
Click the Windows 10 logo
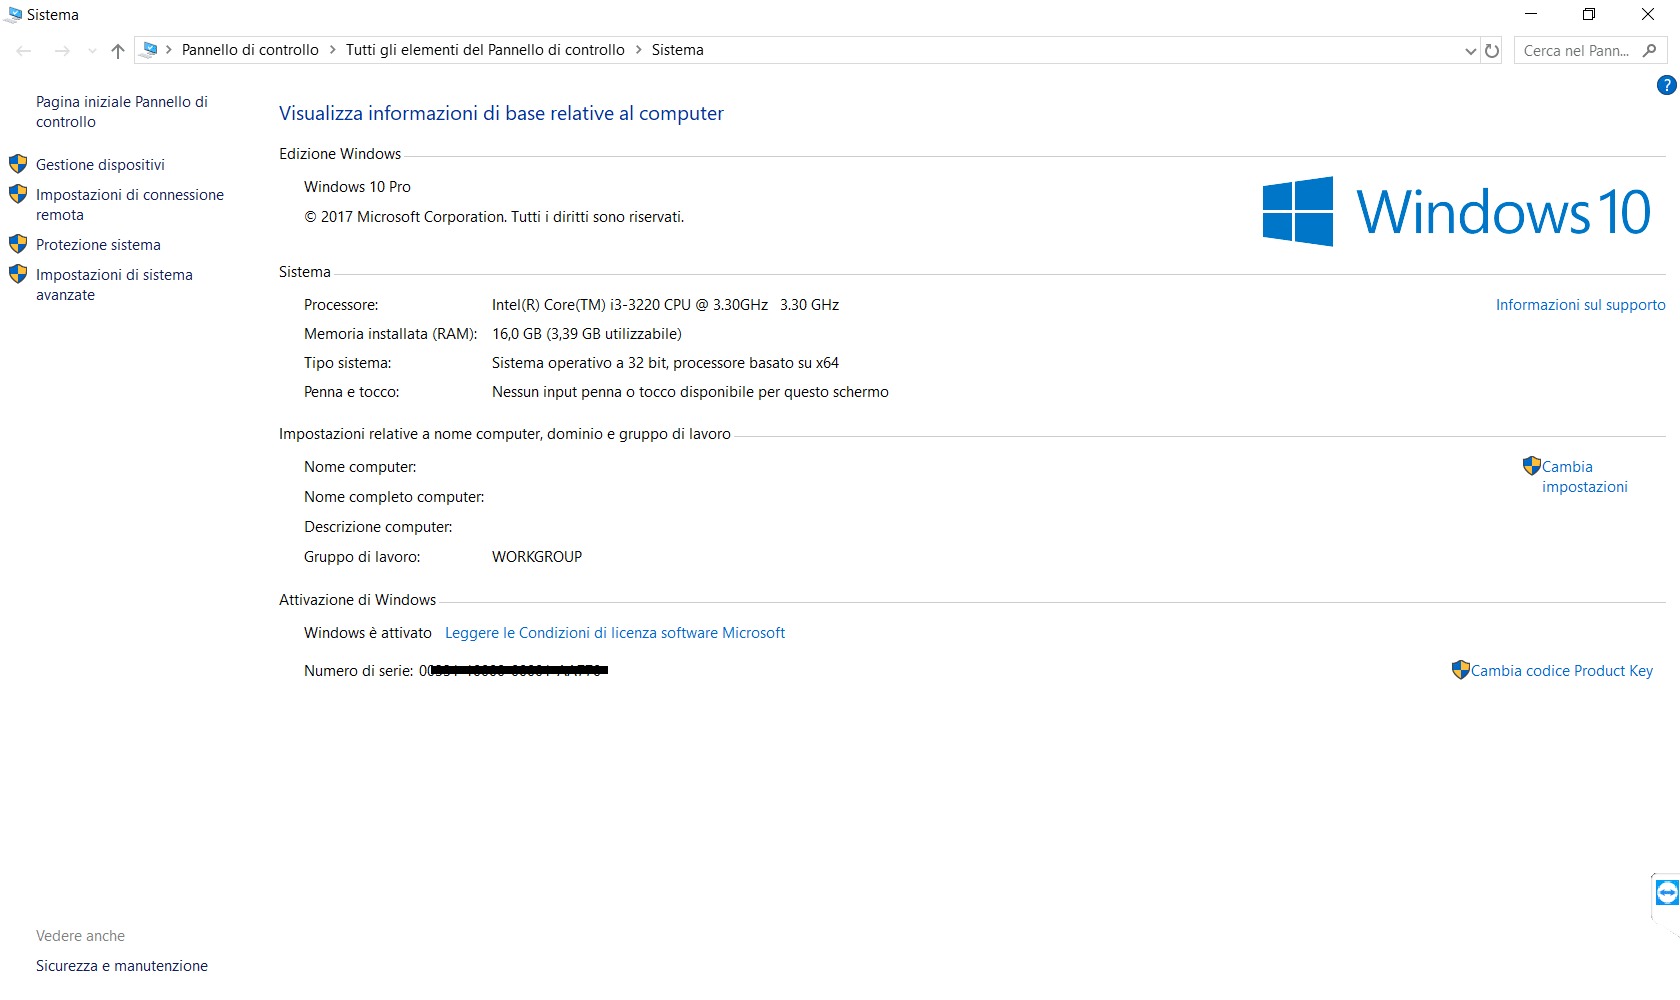pyautogui.click(x=1455, y=211)
